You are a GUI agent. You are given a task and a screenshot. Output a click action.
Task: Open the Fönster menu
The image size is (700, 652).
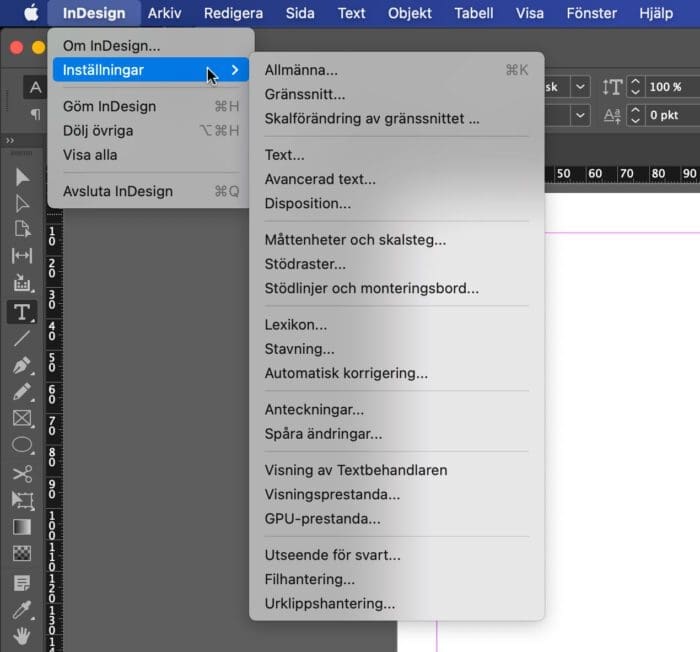point(592,13)
